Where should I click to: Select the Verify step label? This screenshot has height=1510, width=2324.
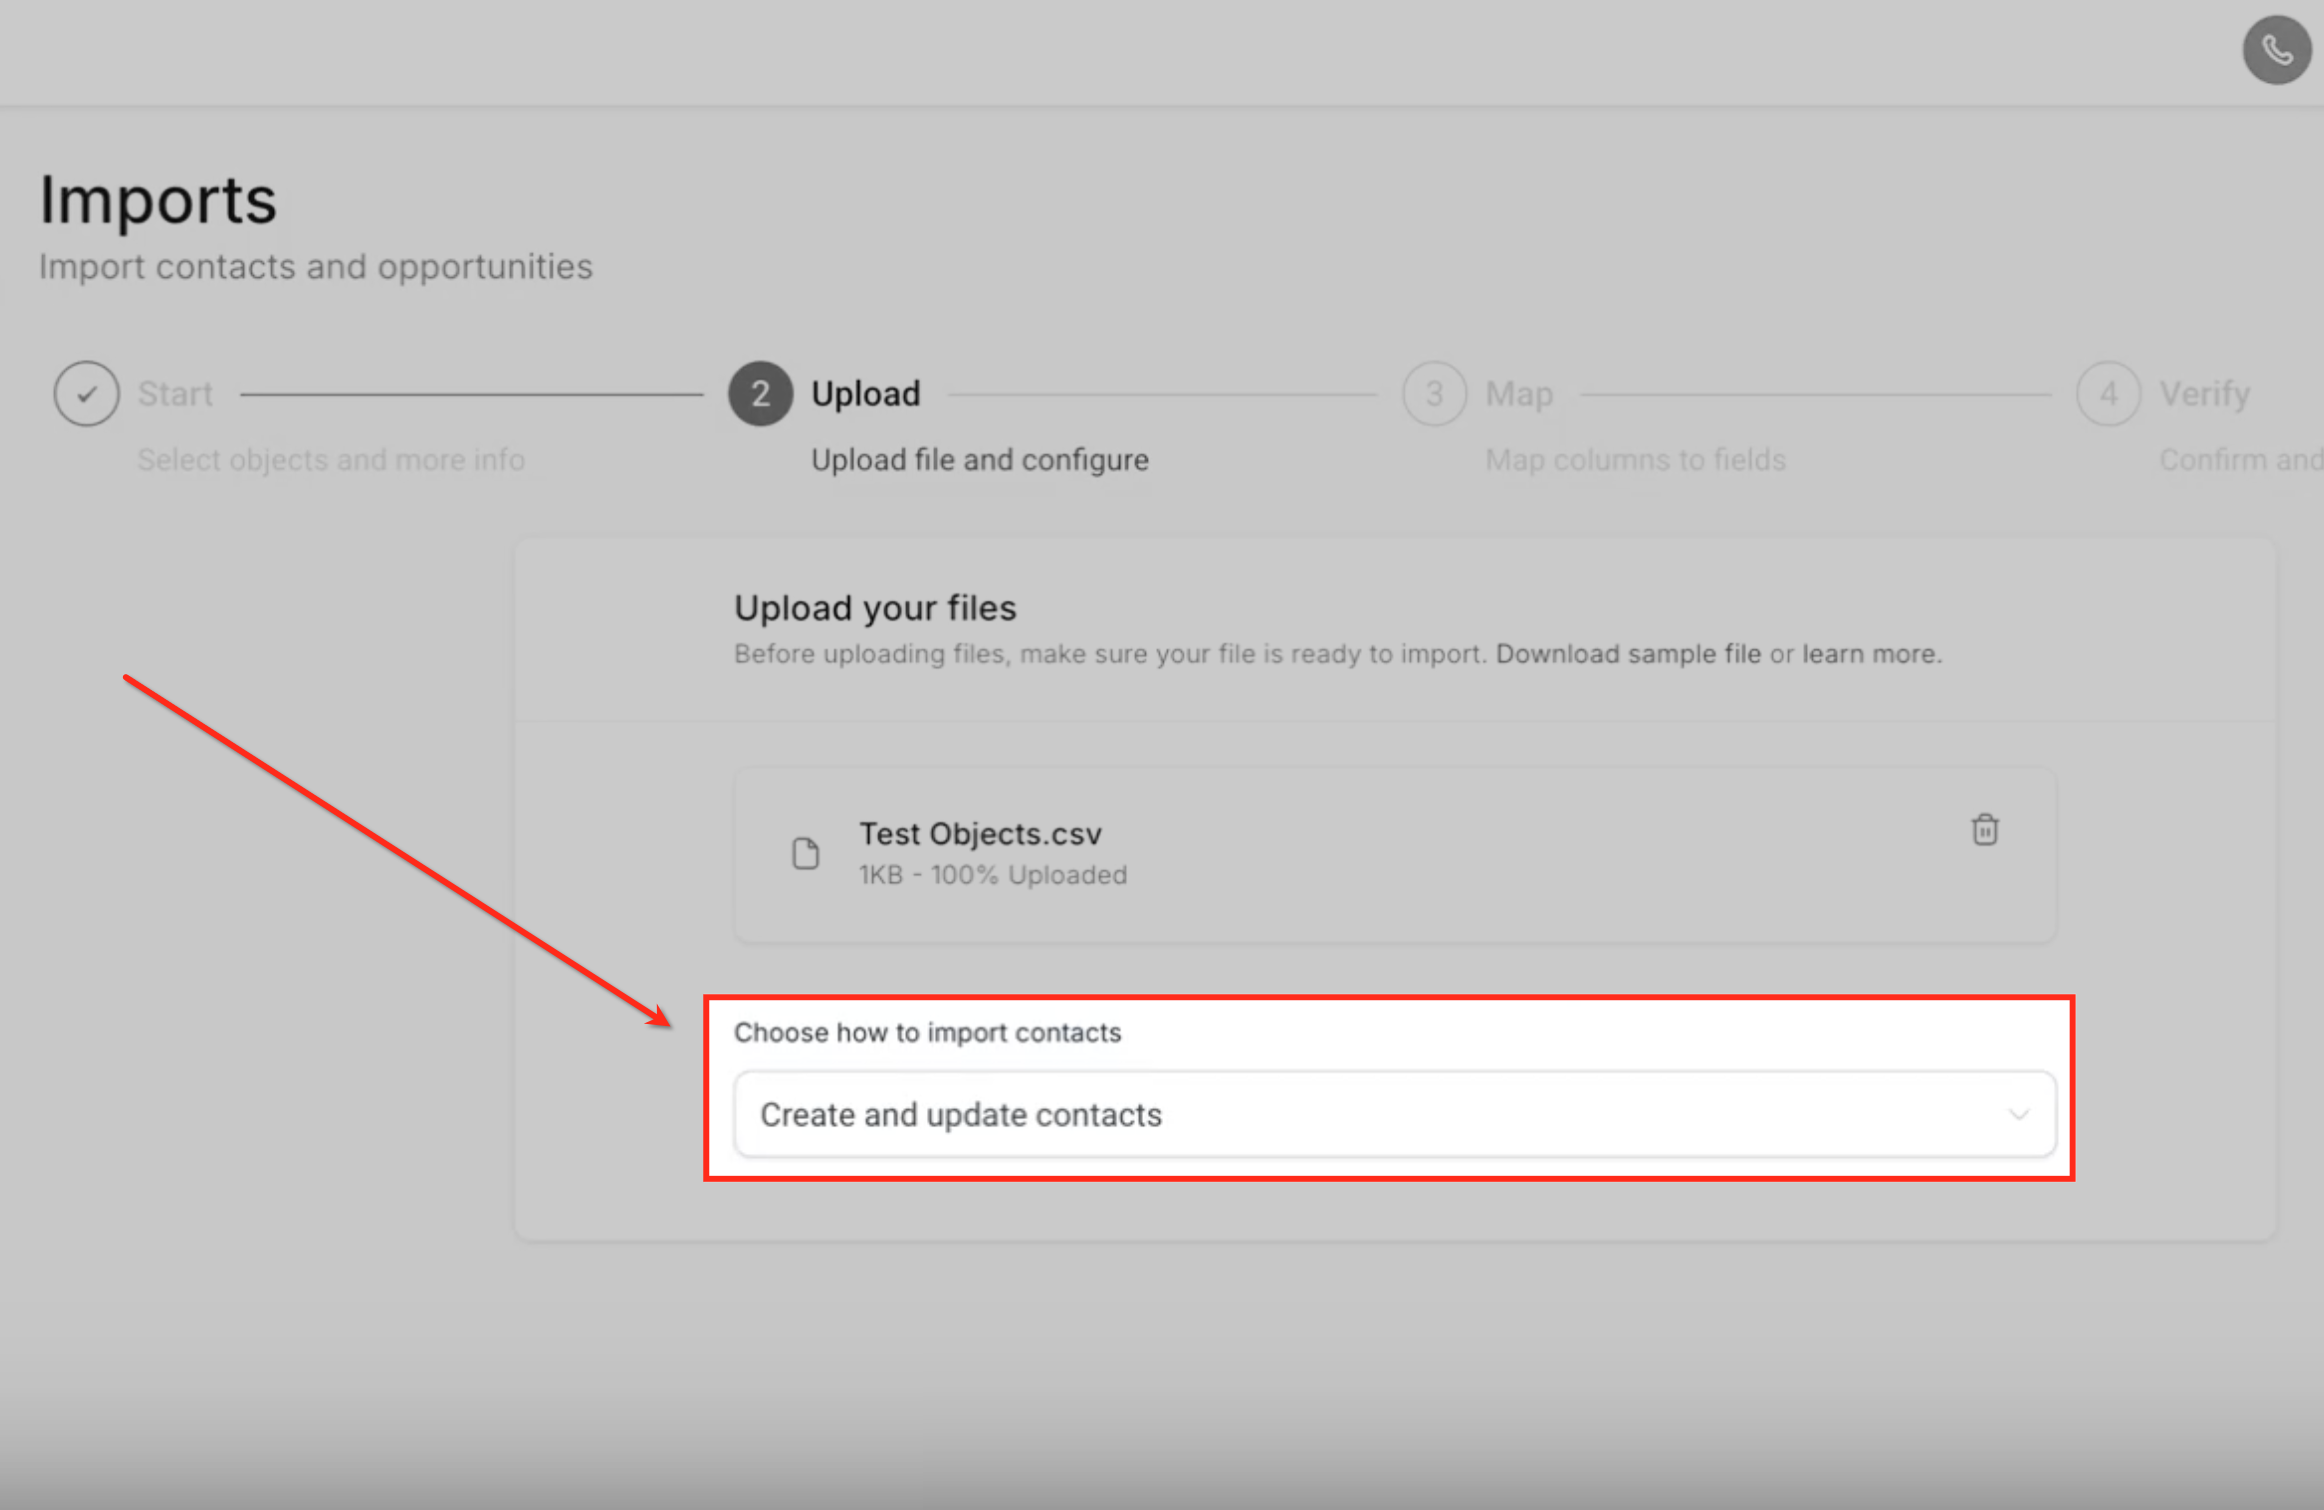(2204, 394)
